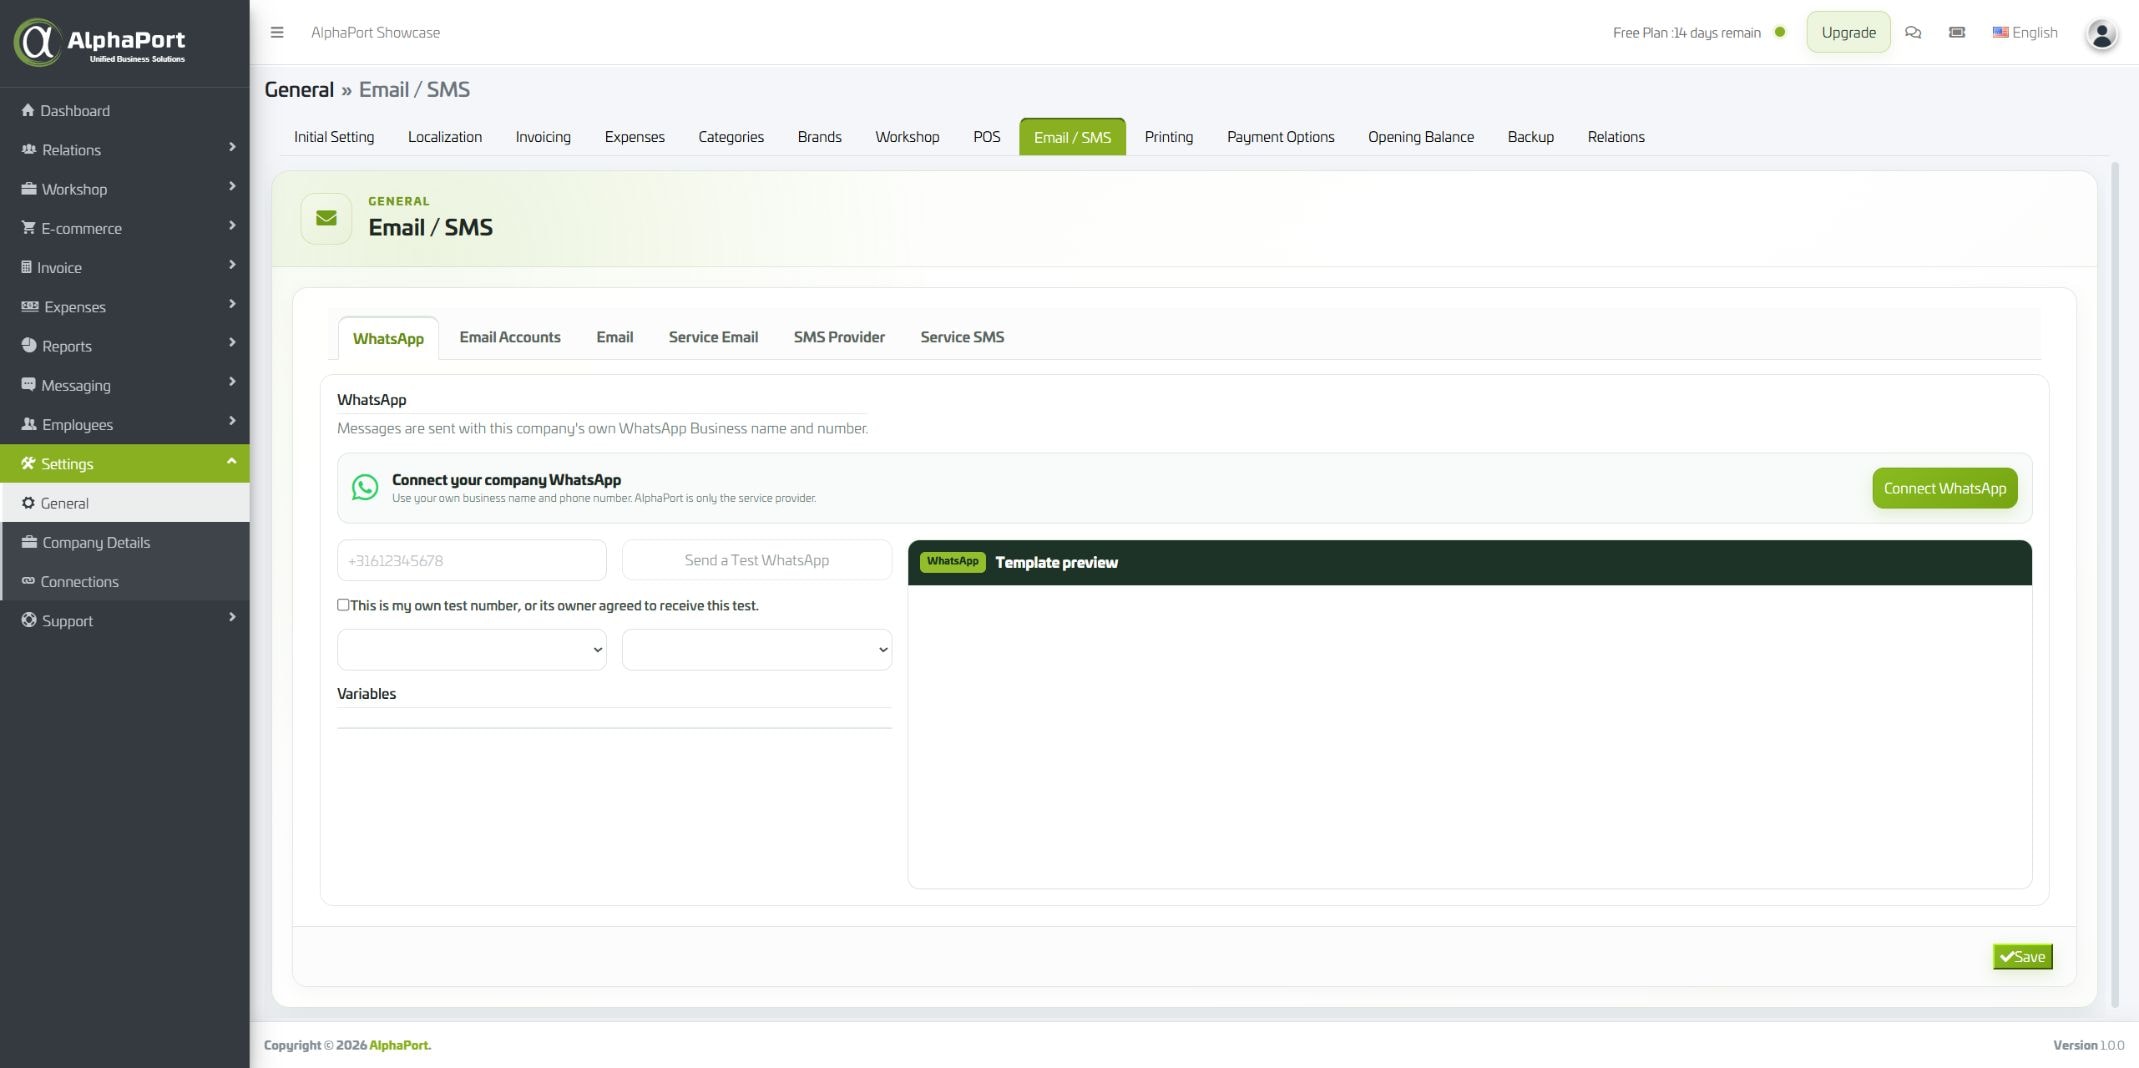Click the Employees users icon
Viewport: 2139px width, 1068px height.
(x=29, y=424)
